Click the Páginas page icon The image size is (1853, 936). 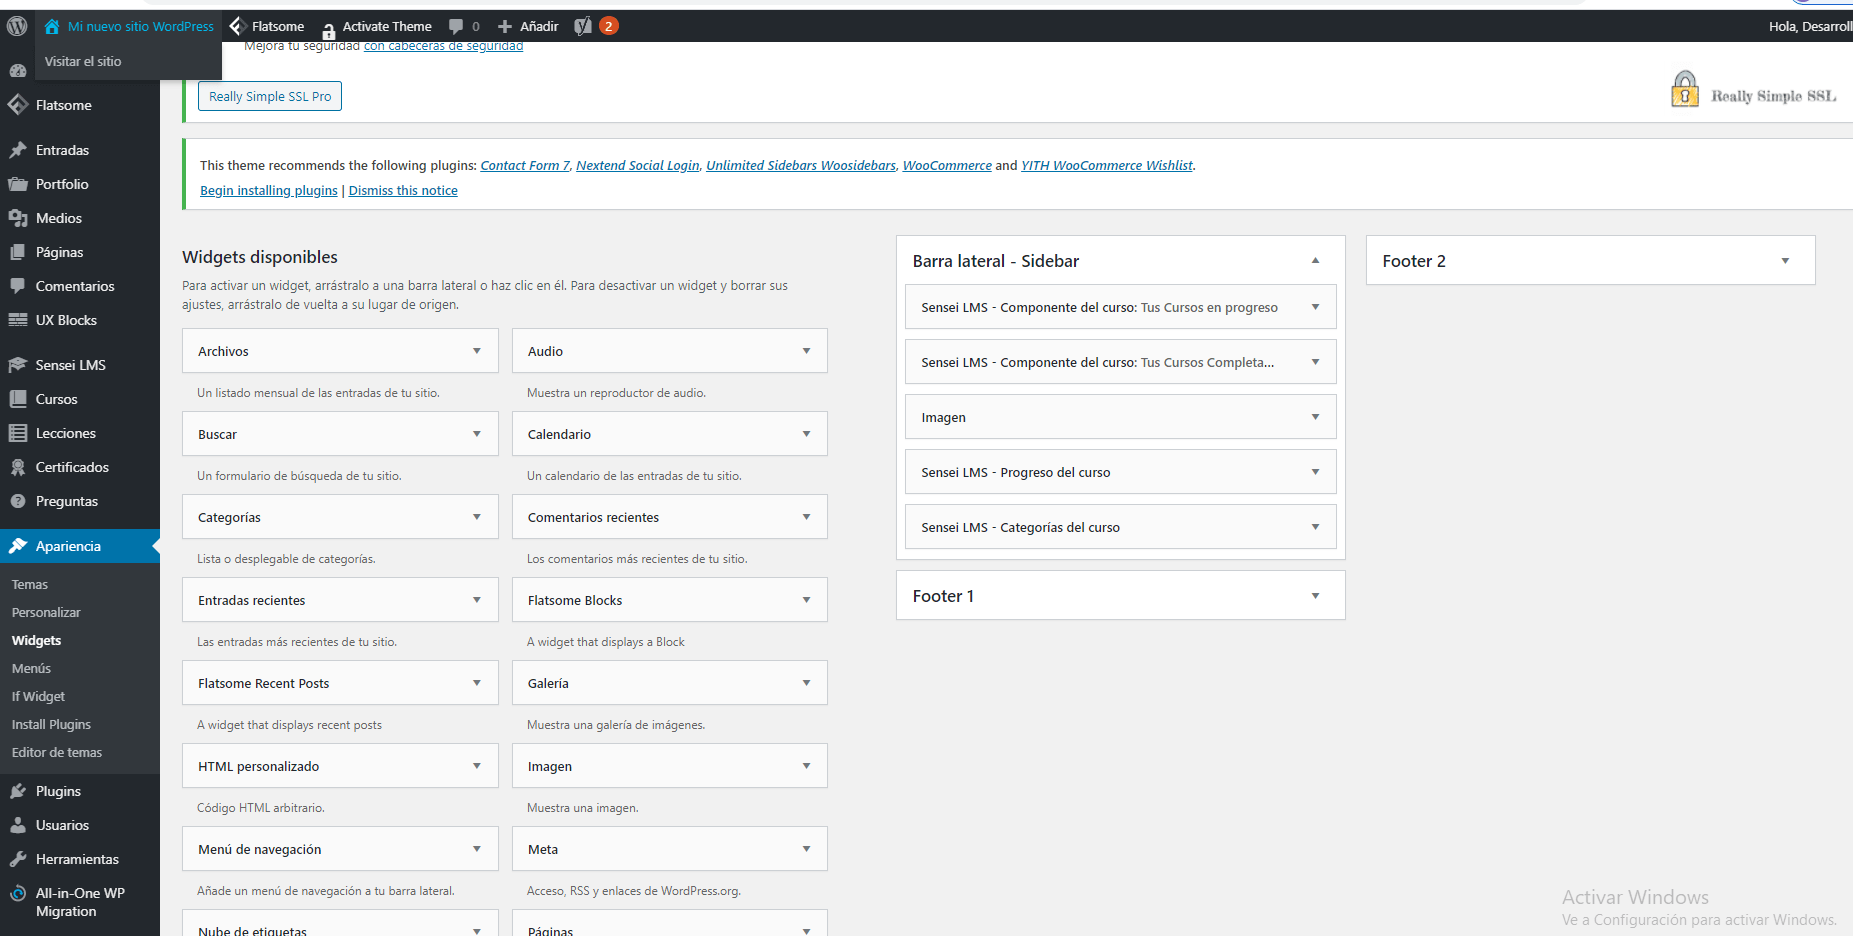coord(17,252)
